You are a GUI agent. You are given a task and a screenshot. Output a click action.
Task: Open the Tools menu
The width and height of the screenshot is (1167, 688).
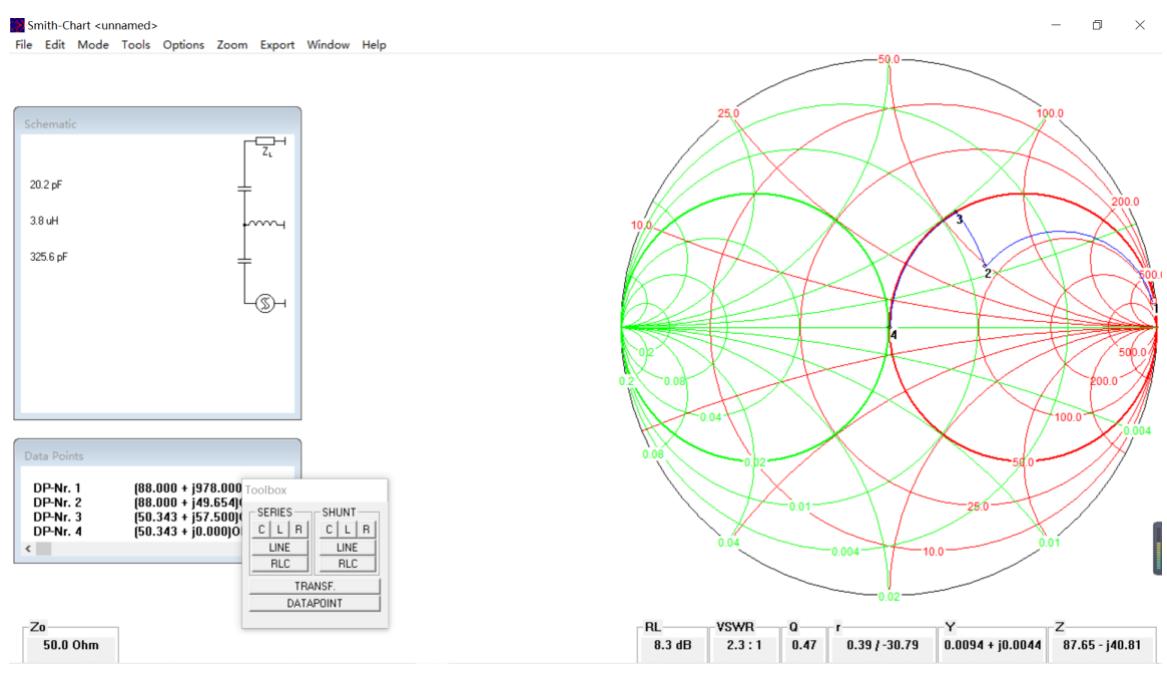(x=137, y=45)
